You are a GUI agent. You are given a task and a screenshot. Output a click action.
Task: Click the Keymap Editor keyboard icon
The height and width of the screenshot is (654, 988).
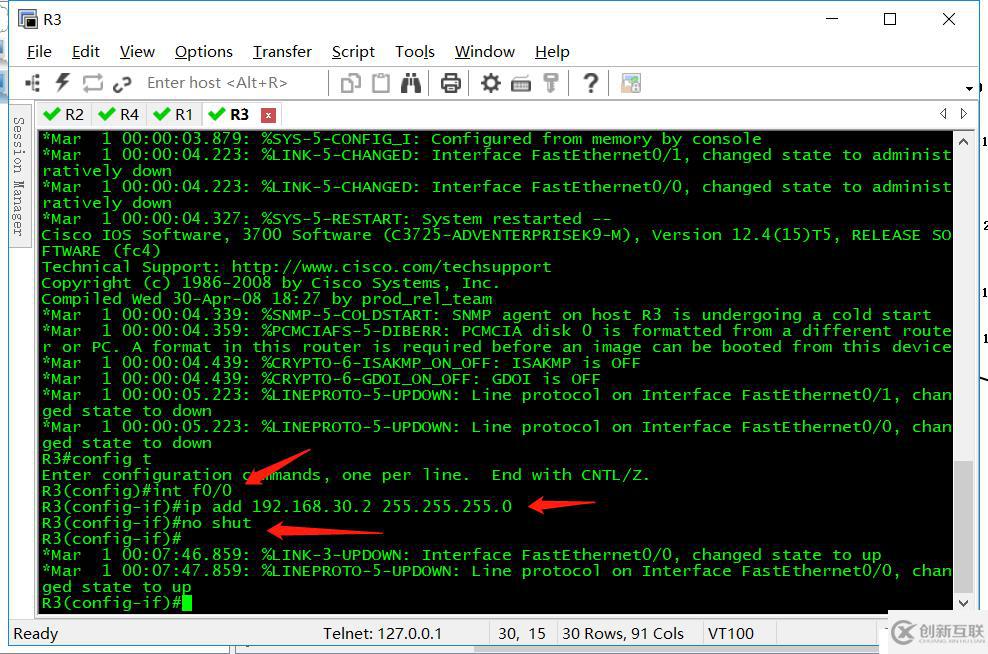tap(520, 84)
